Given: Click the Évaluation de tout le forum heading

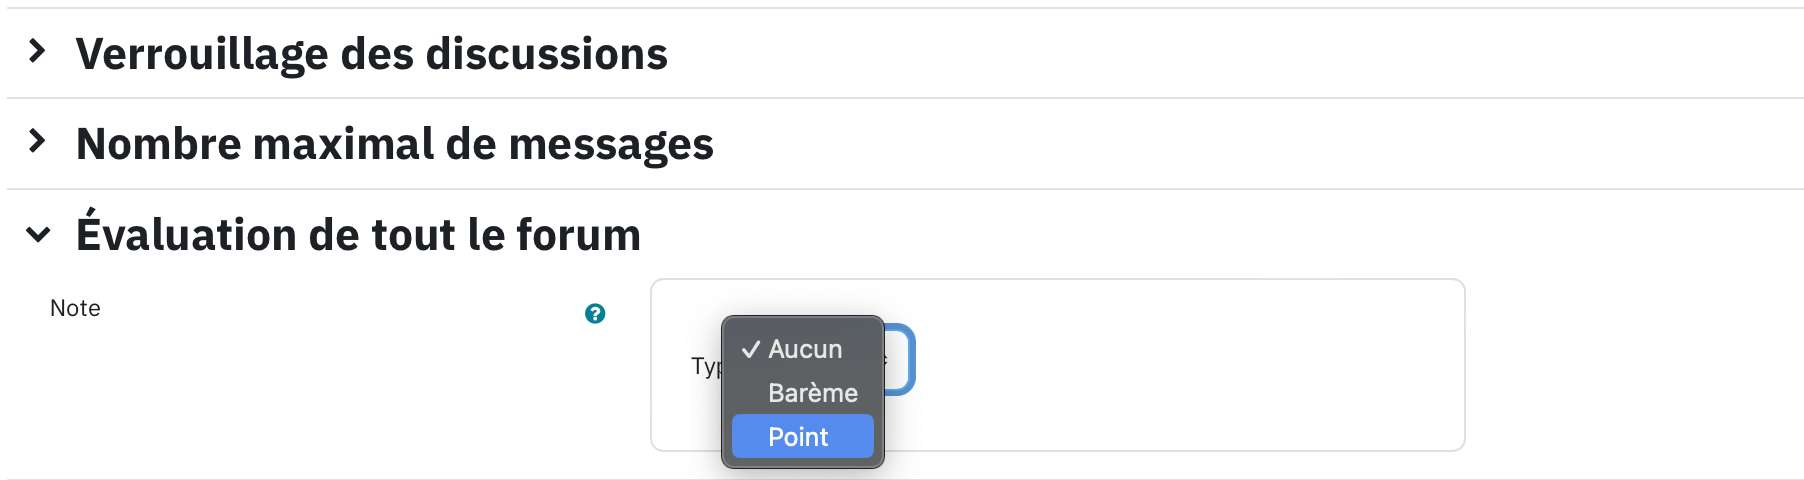Looking at the screenshot, I should pos(358,234).
